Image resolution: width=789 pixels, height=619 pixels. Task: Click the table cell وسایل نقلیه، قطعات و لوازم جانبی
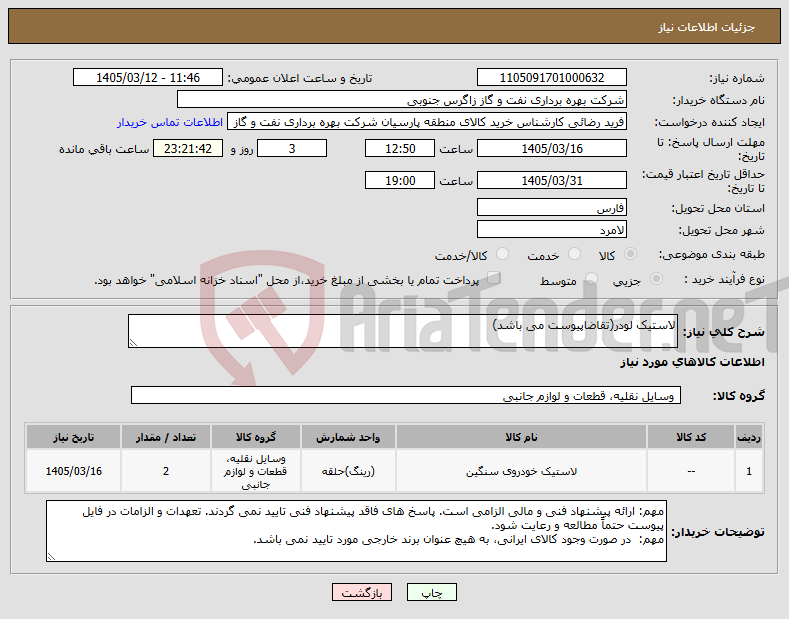[x=256, y=472]
